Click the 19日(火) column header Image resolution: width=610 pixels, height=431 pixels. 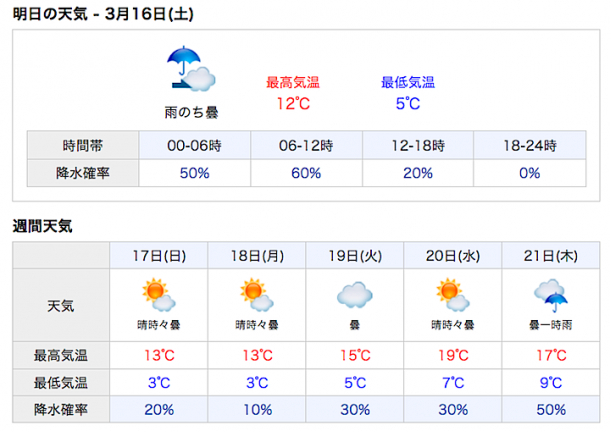pyautogui.click(x=355, y=256)
